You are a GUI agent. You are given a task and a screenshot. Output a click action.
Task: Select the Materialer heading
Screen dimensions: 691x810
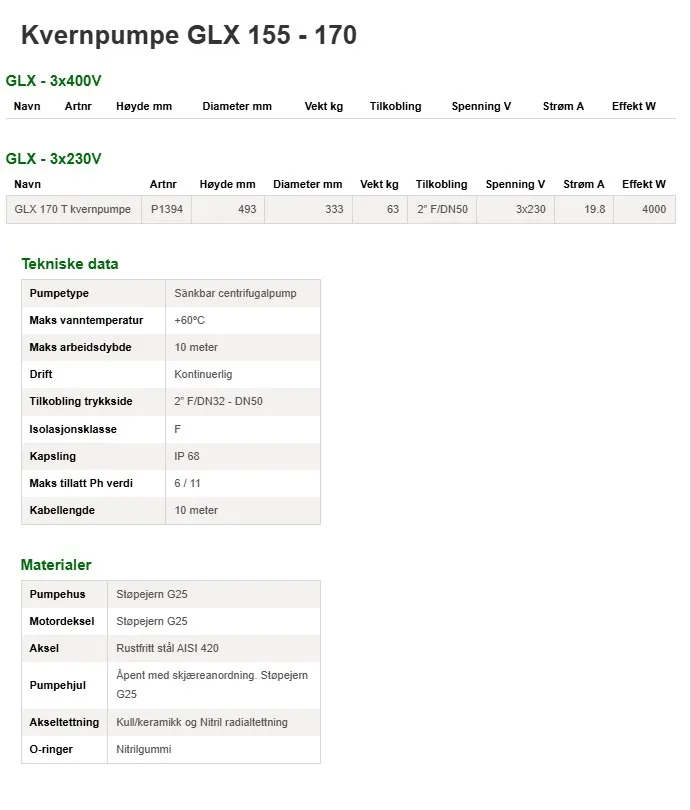coord(56,565)
